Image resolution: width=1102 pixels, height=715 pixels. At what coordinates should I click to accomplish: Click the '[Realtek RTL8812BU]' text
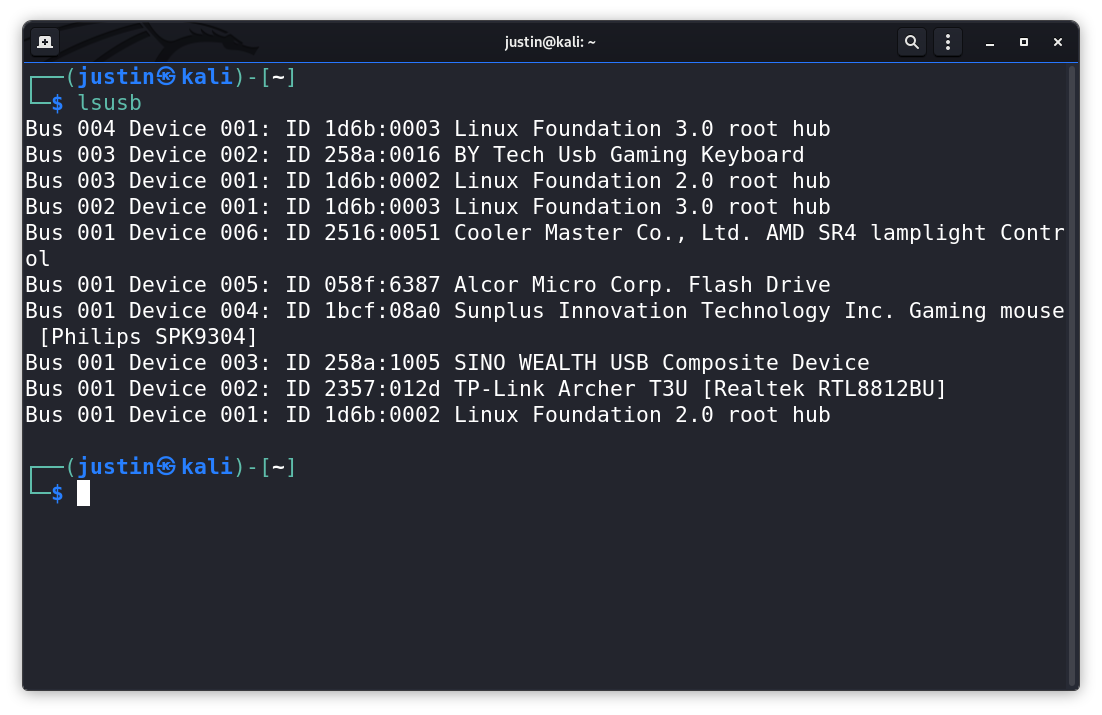pyautogui.click(x=824, y=389)
